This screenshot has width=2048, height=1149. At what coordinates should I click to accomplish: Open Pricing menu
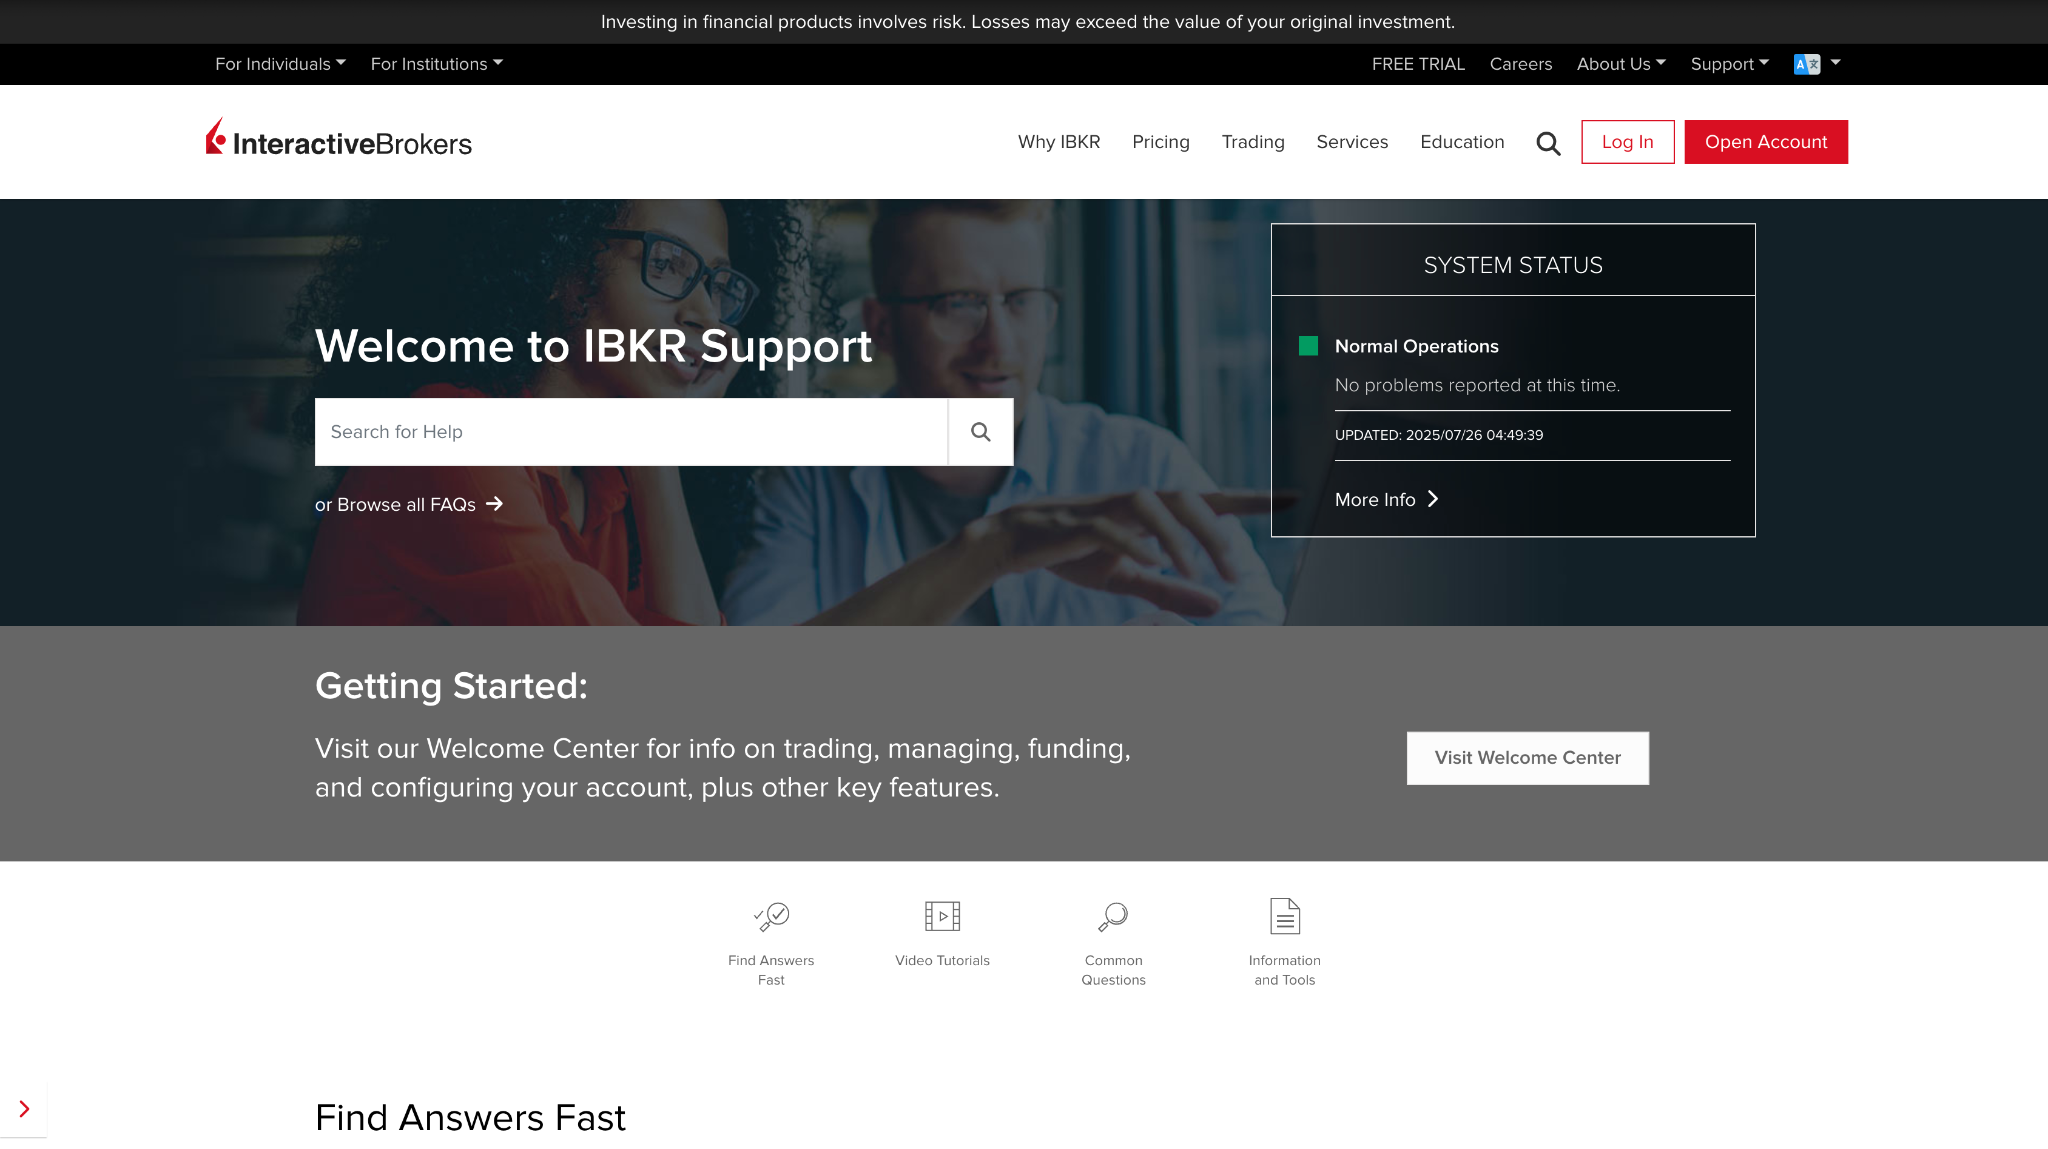coord(1161,142)
